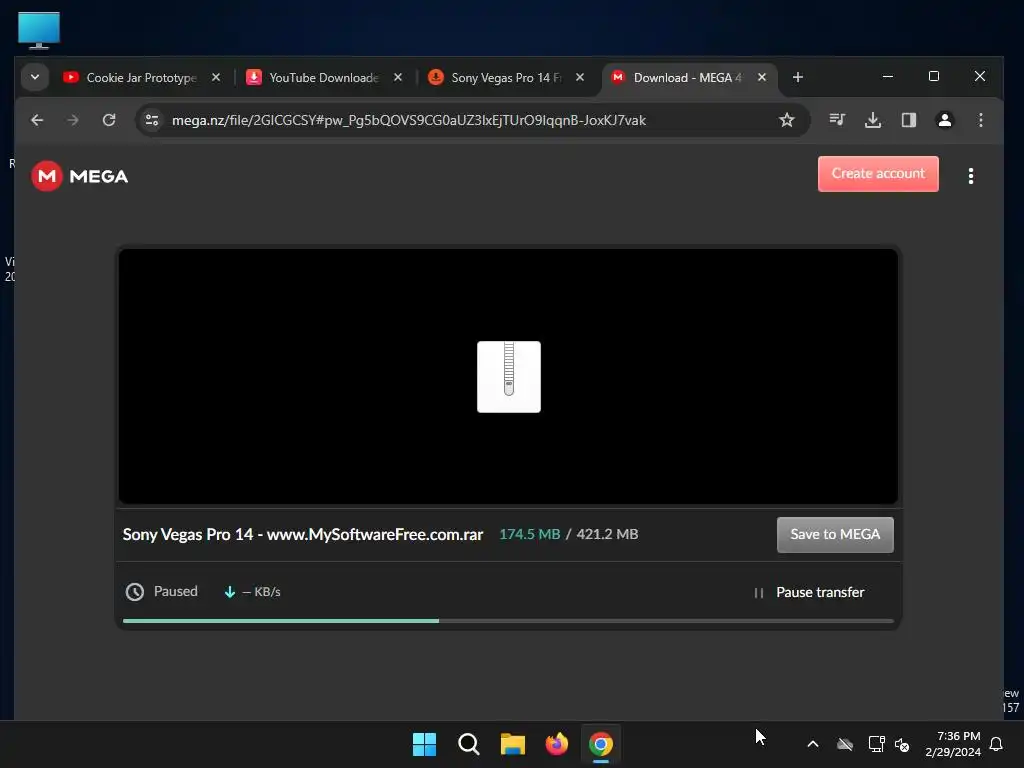The image size is (1024, 768).
Task: Click the KB/s transfer speed readout
Action: pos(261,592)
